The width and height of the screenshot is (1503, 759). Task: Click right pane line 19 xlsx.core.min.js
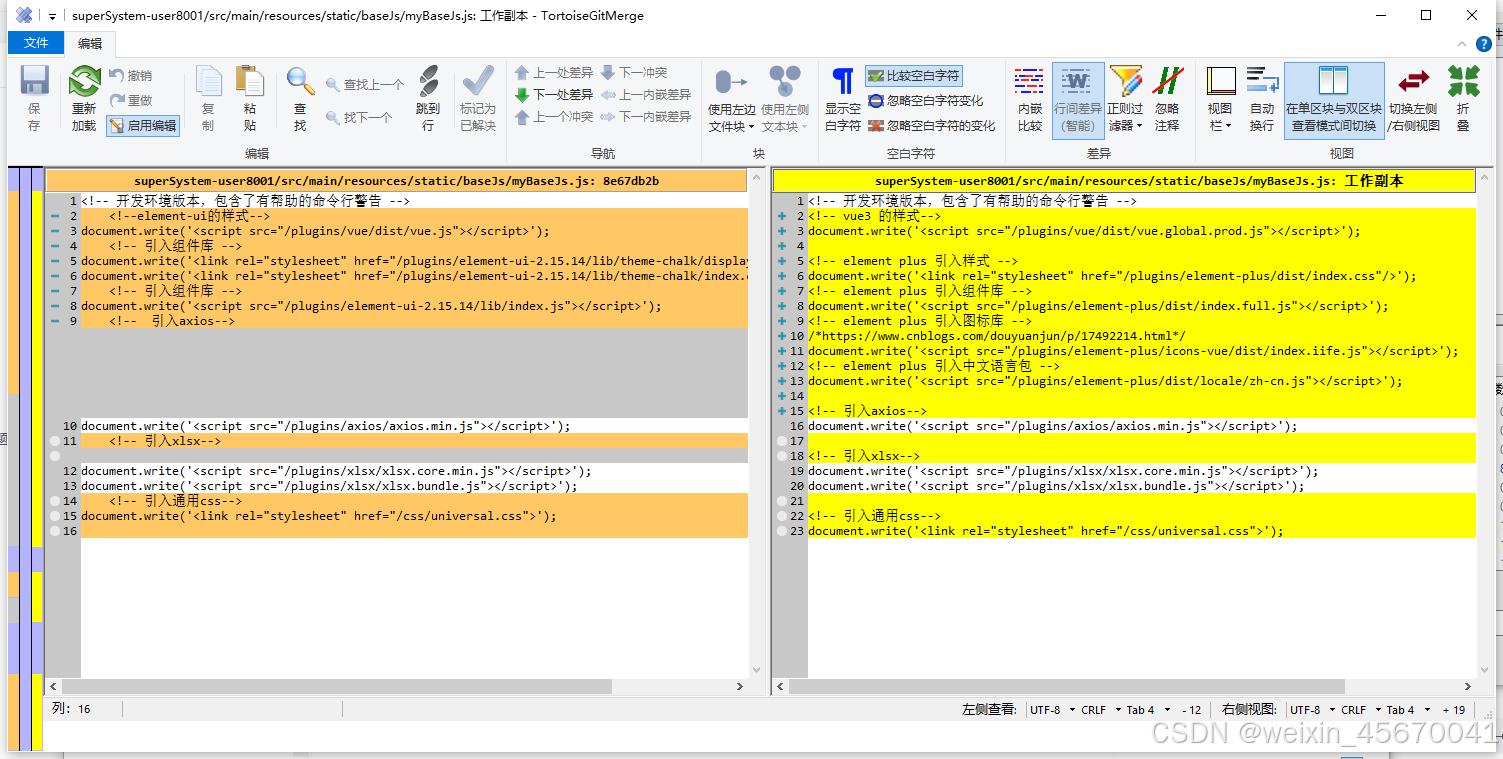1063,471
